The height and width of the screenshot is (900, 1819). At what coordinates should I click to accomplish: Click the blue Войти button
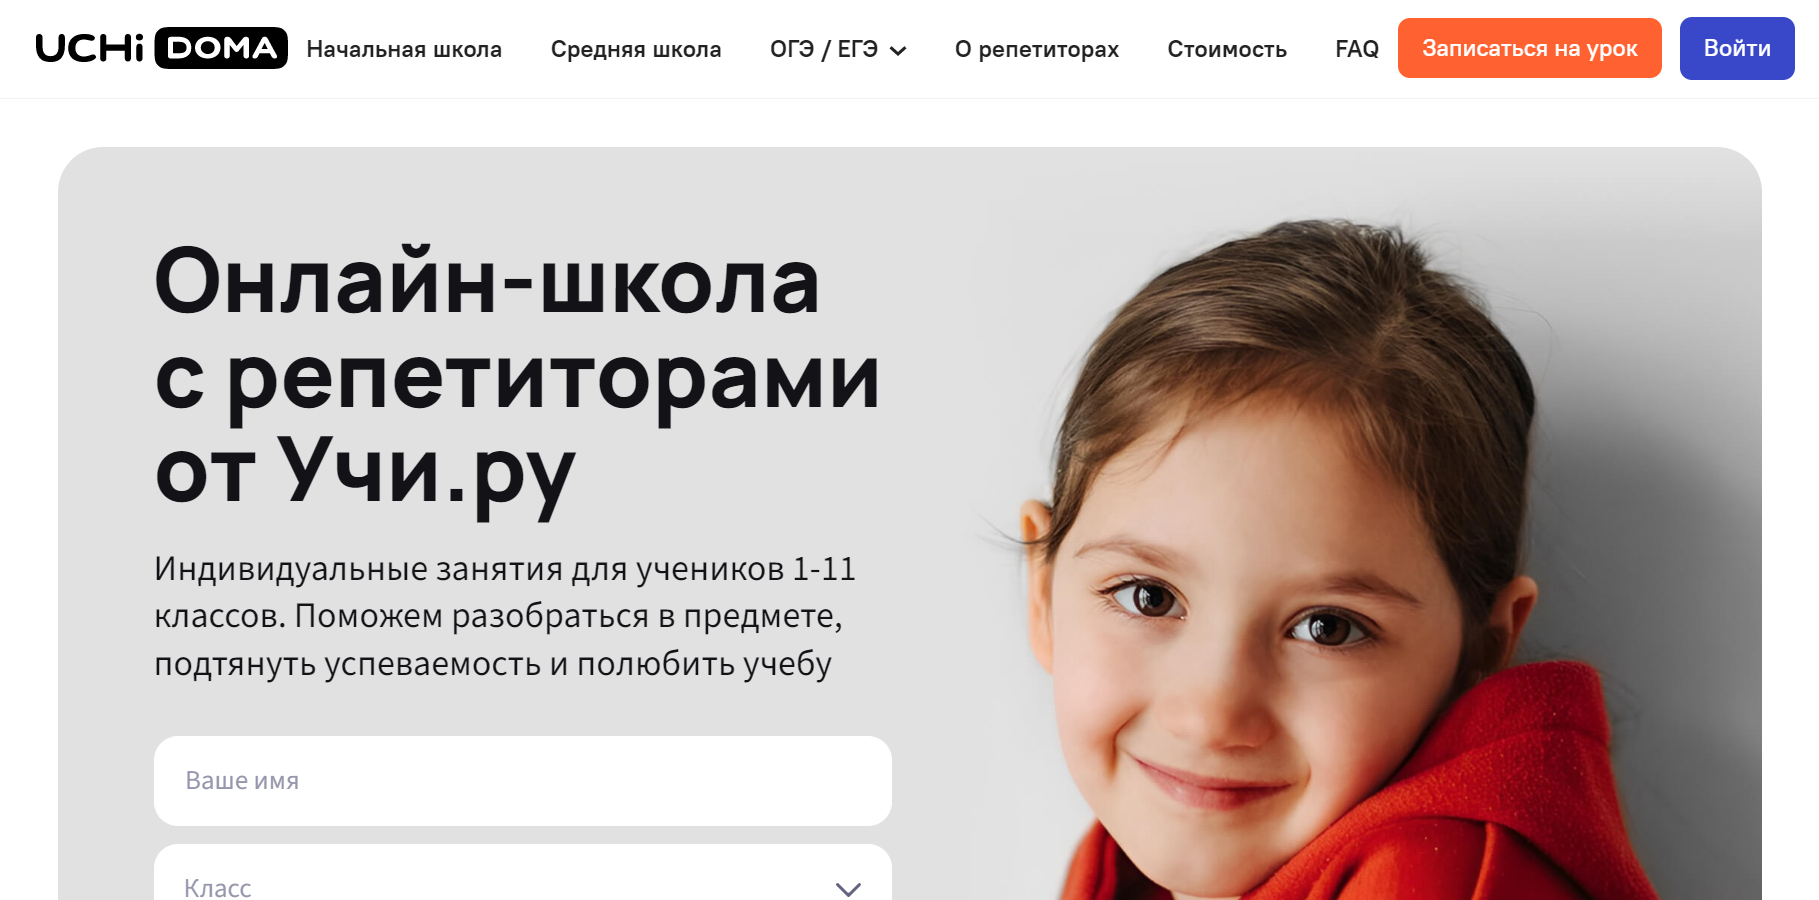click(1737, 48)
